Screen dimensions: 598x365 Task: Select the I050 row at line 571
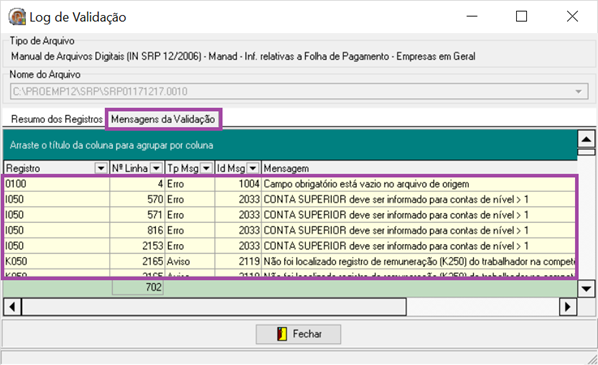click(x=290, y=215)
